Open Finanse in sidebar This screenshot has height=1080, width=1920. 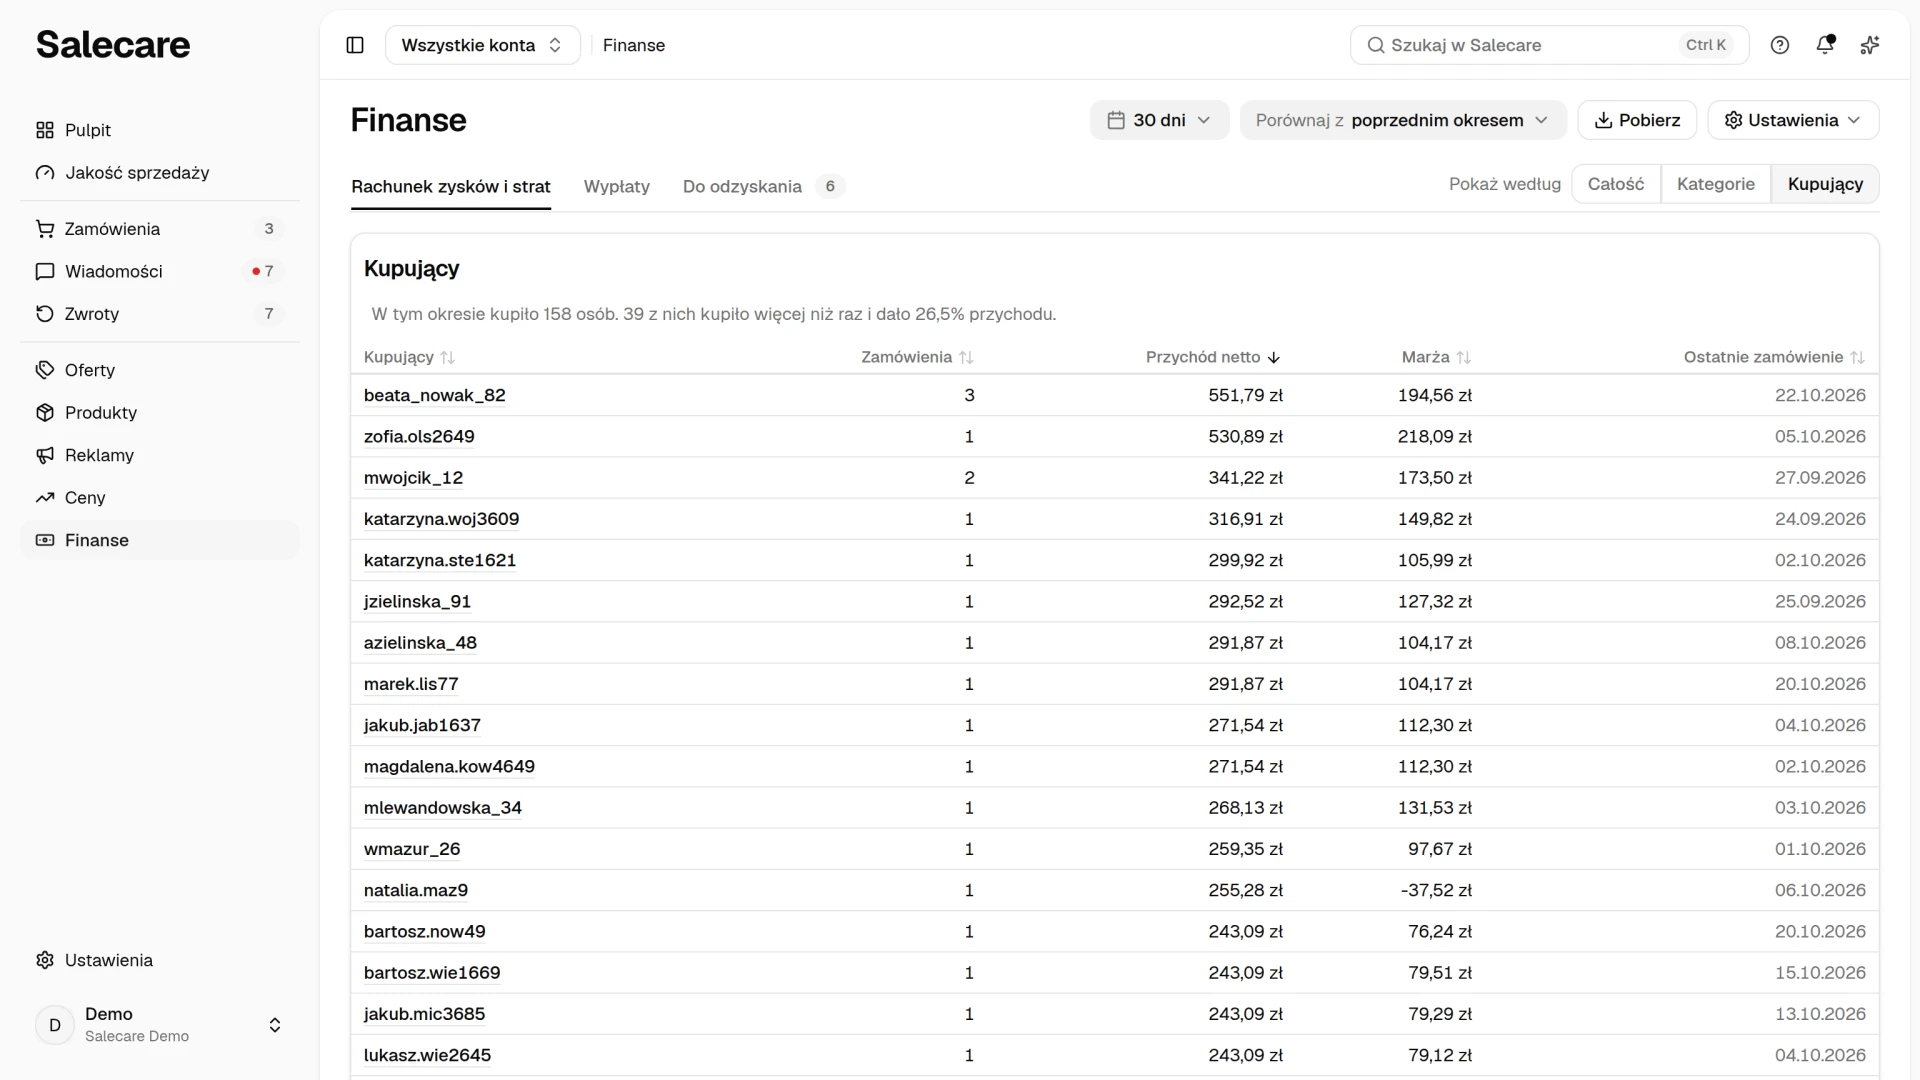[x=160, y=540]
